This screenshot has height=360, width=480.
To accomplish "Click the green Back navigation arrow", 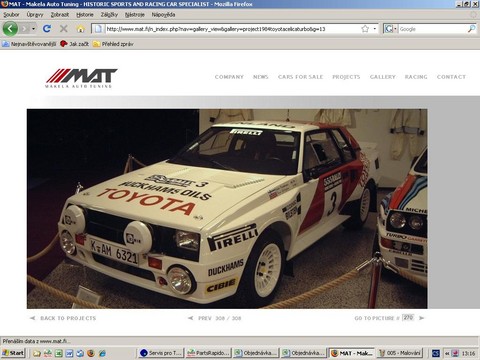I will coord(10,29).
